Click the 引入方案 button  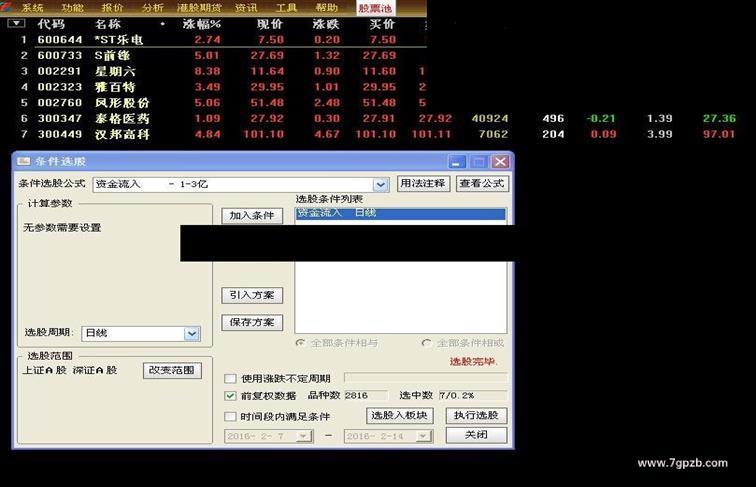point(252,295)
